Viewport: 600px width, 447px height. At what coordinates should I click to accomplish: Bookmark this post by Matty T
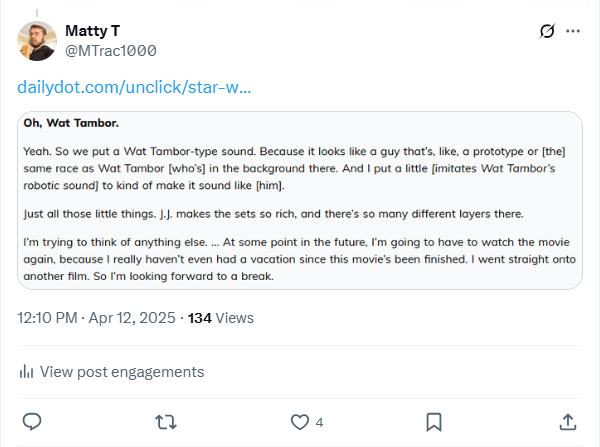(434, 422)
